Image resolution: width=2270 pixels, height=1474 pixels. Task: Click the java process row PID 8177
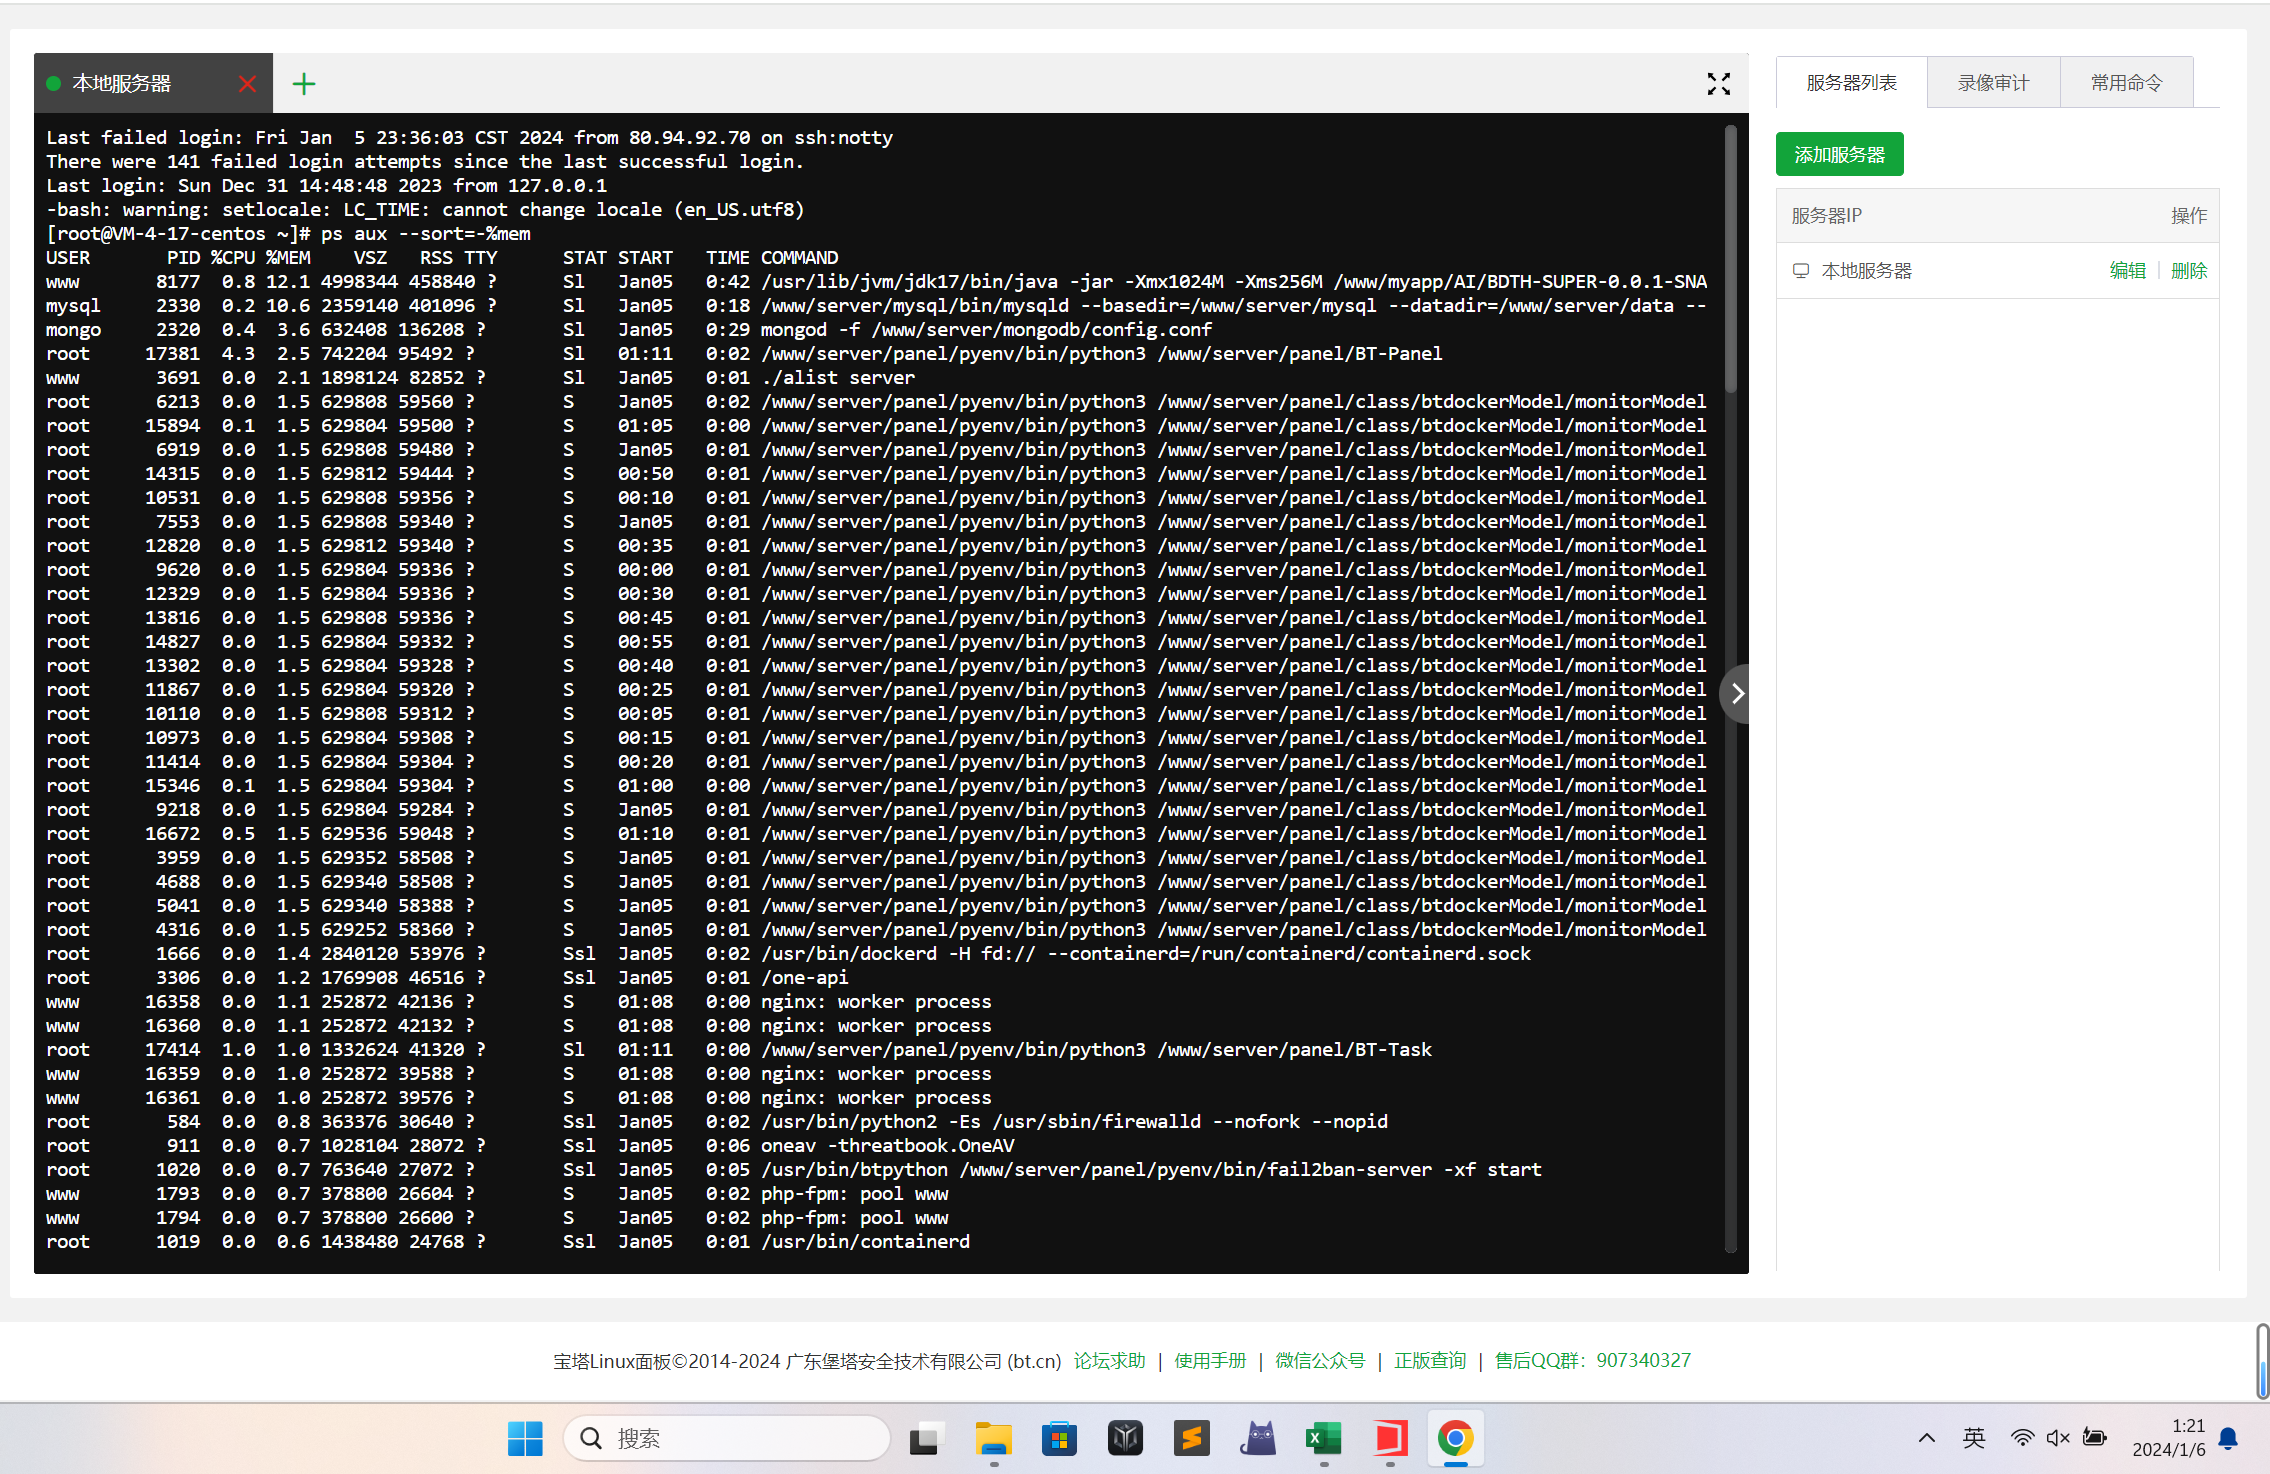point(876,282)
